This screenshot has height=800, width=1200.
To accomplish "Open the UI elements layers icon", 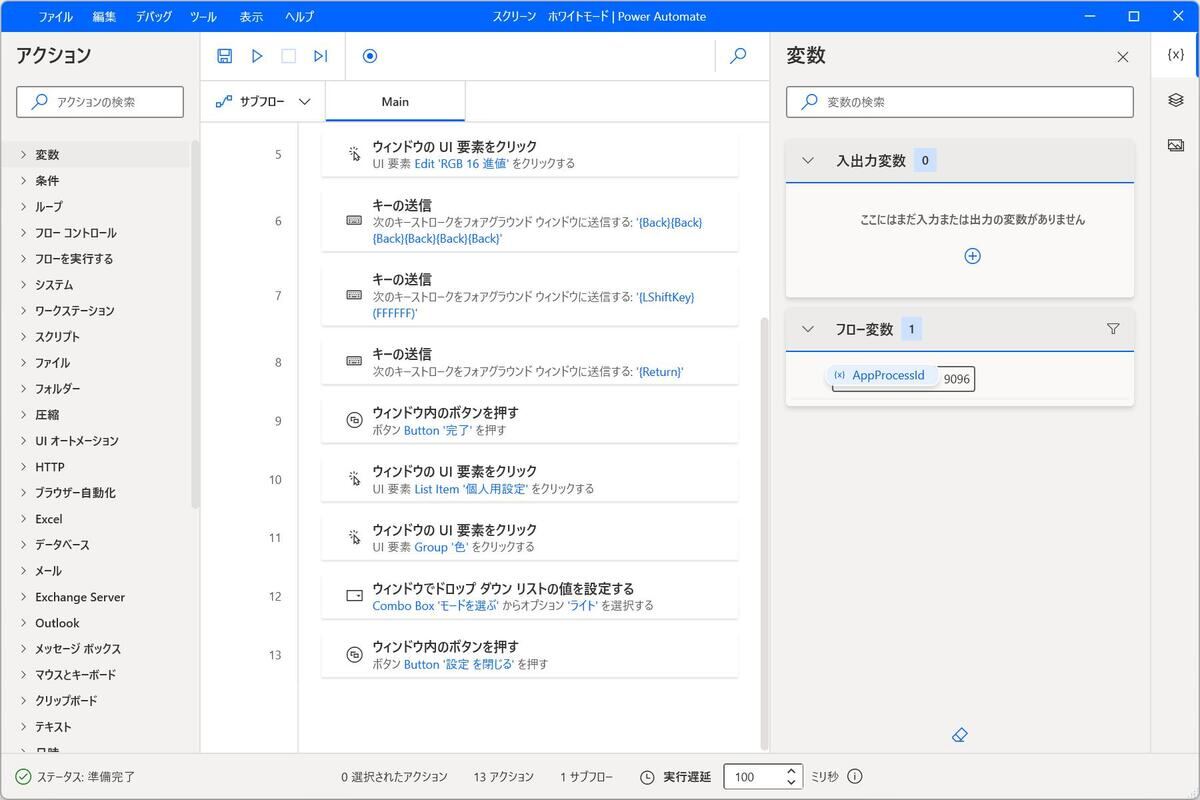I will [1175, 100].
